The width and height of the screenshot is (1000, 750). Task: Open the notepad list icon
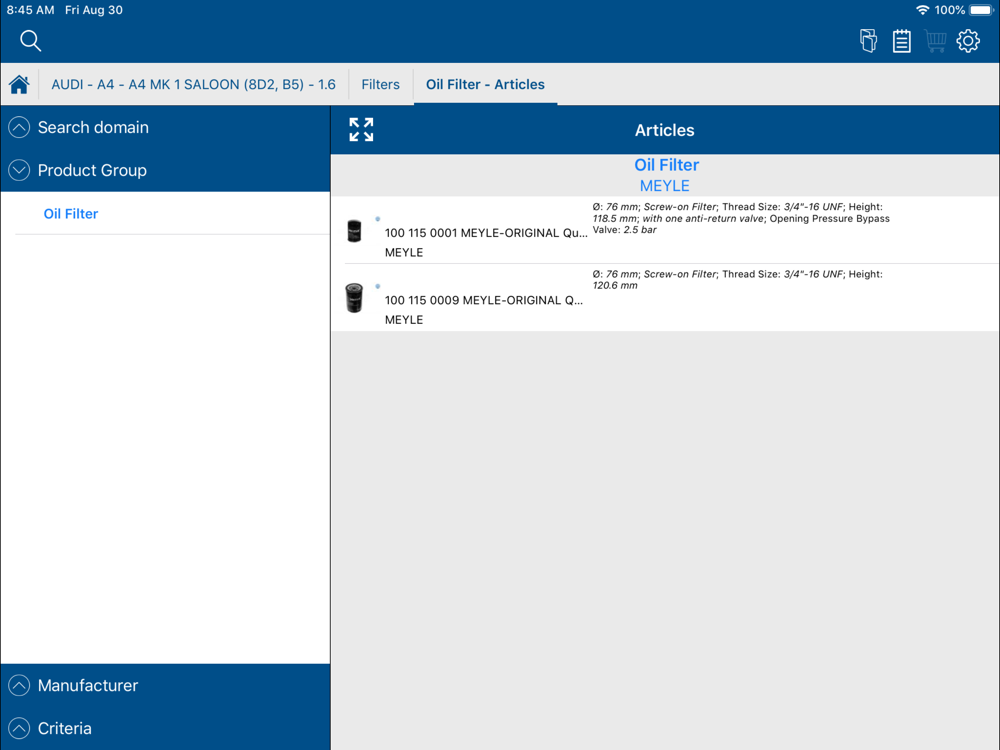tap(901, 41)
